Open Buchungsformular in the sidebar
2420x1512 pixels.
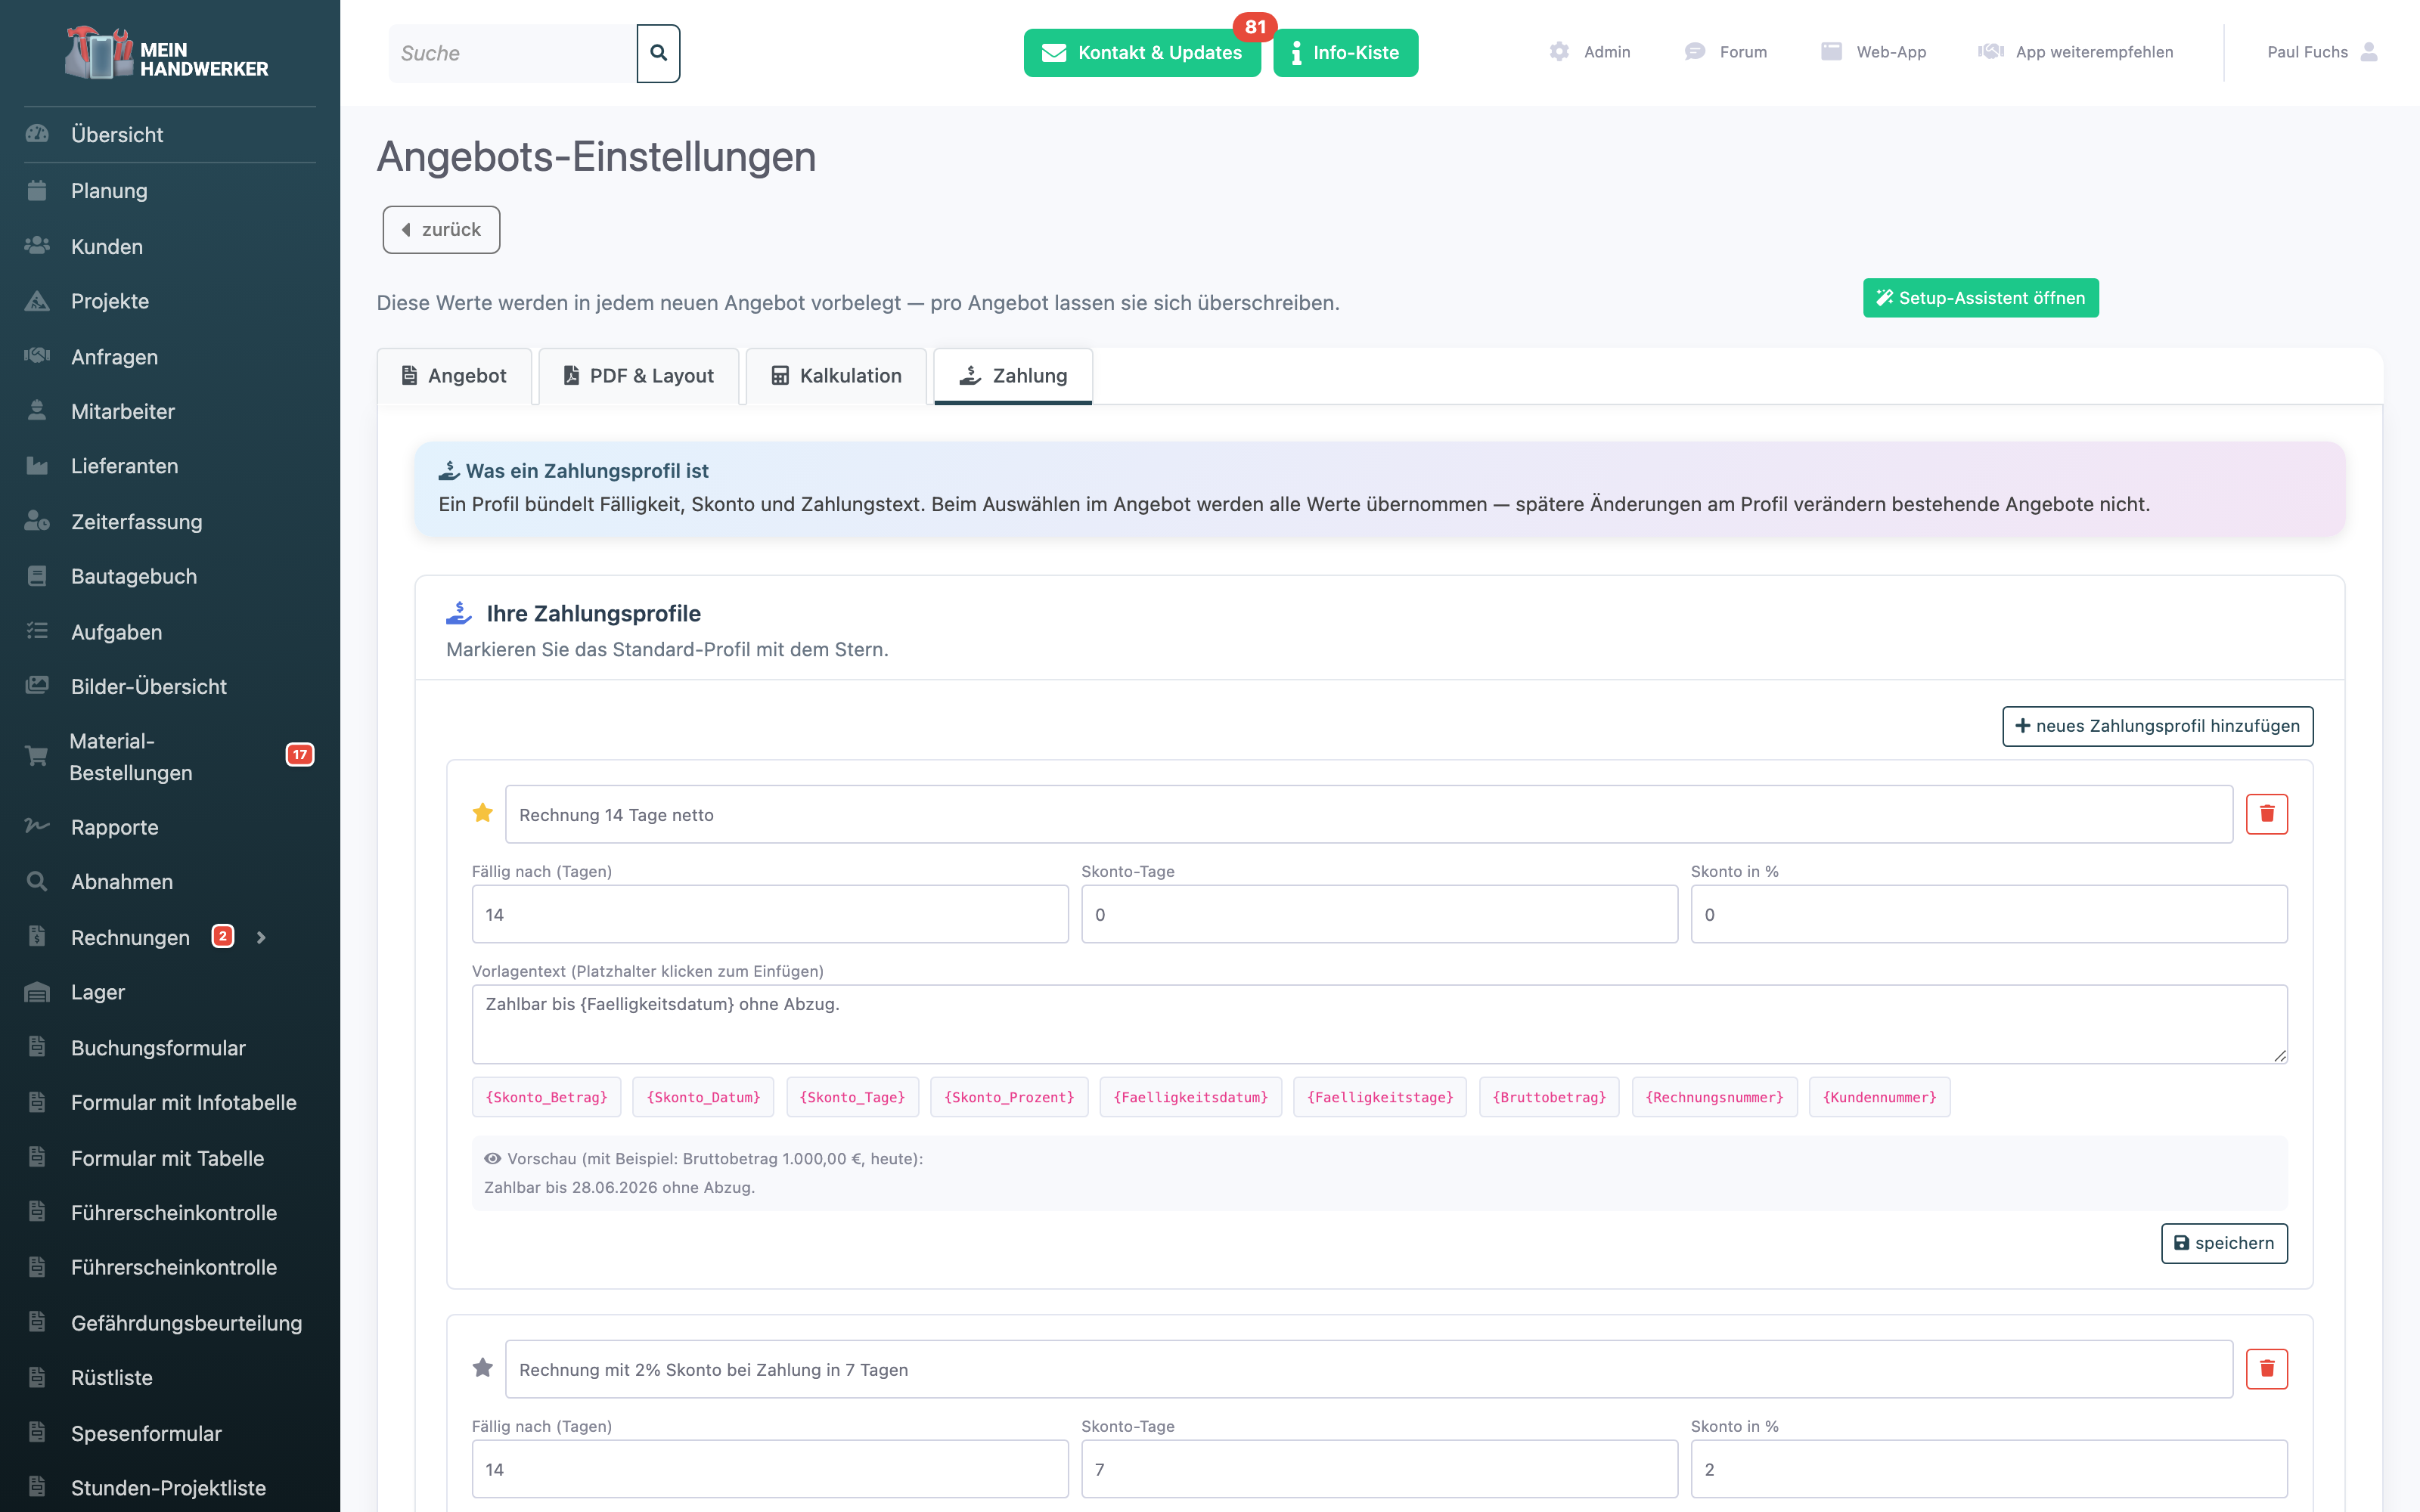coord(158,1048)
